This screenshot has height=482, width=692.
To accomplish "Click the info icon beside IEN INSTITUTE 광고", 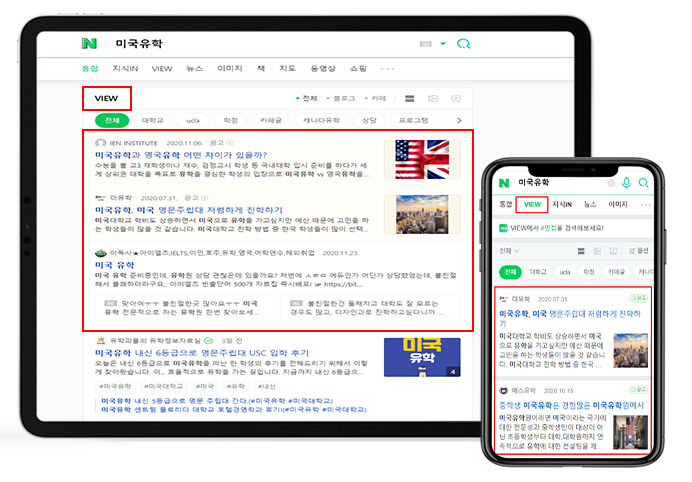I will tap(230, 143).
